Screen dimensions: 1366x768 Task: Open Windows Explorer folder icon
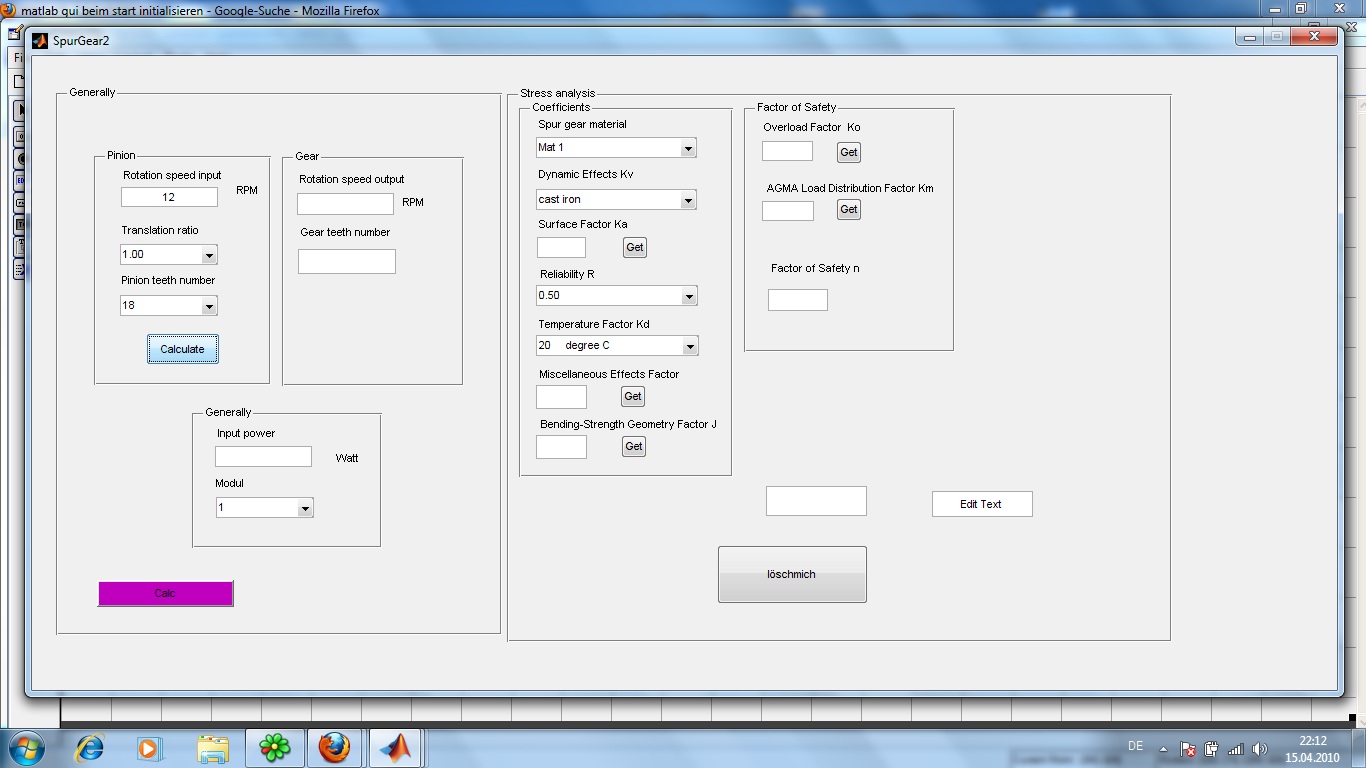[x=213, y=747]
